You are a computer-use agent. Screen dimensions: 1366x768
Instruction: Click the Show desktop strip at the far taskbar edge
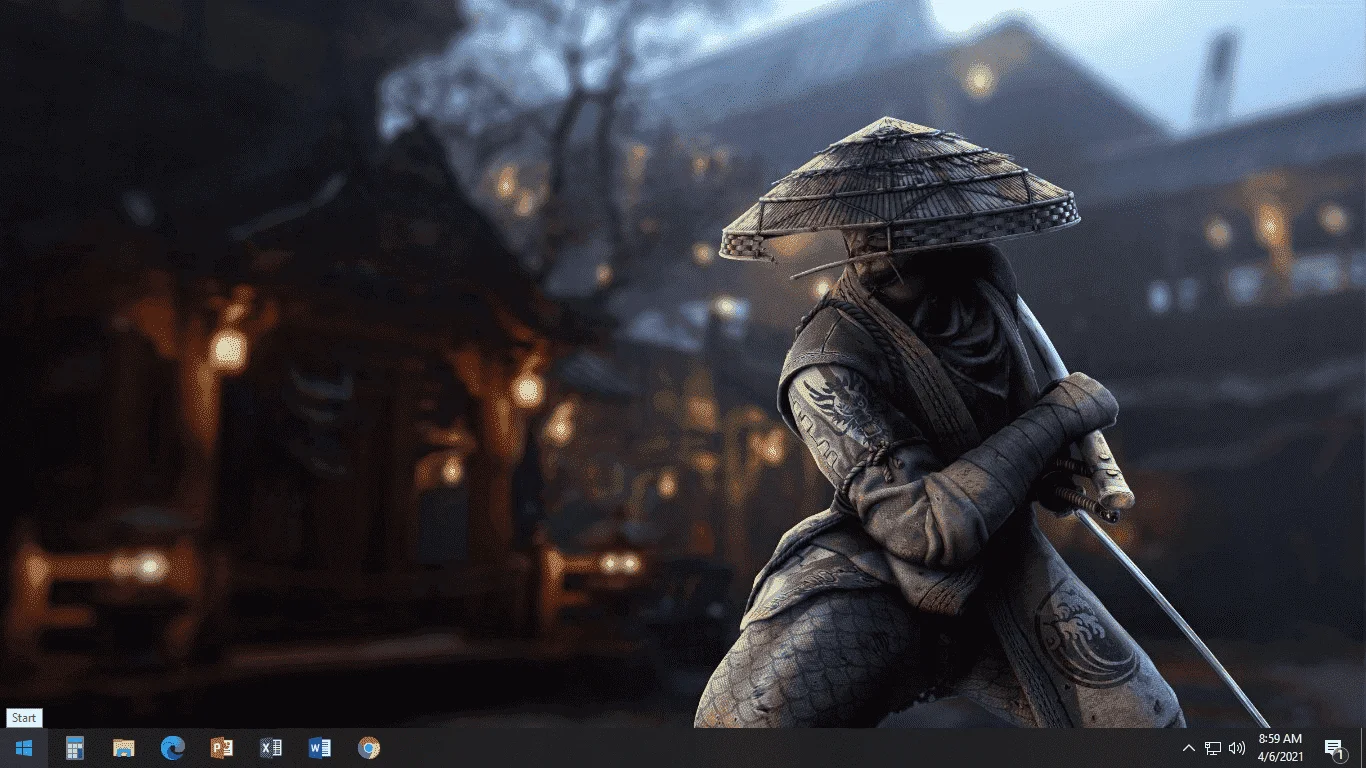point(1363,748)
